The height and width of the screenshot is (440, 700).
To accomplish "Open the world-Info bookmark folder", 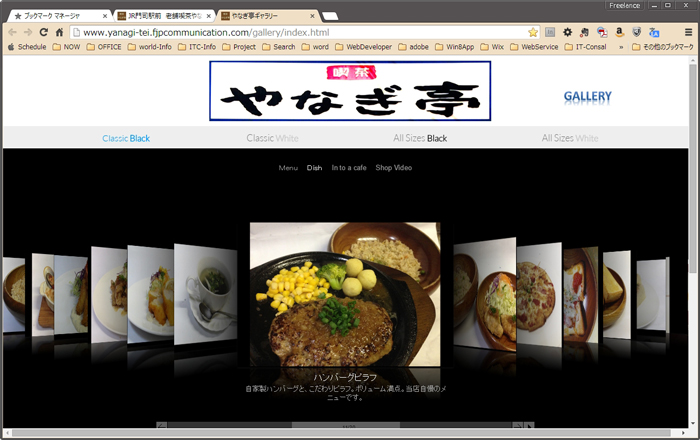I will [149, 47].
